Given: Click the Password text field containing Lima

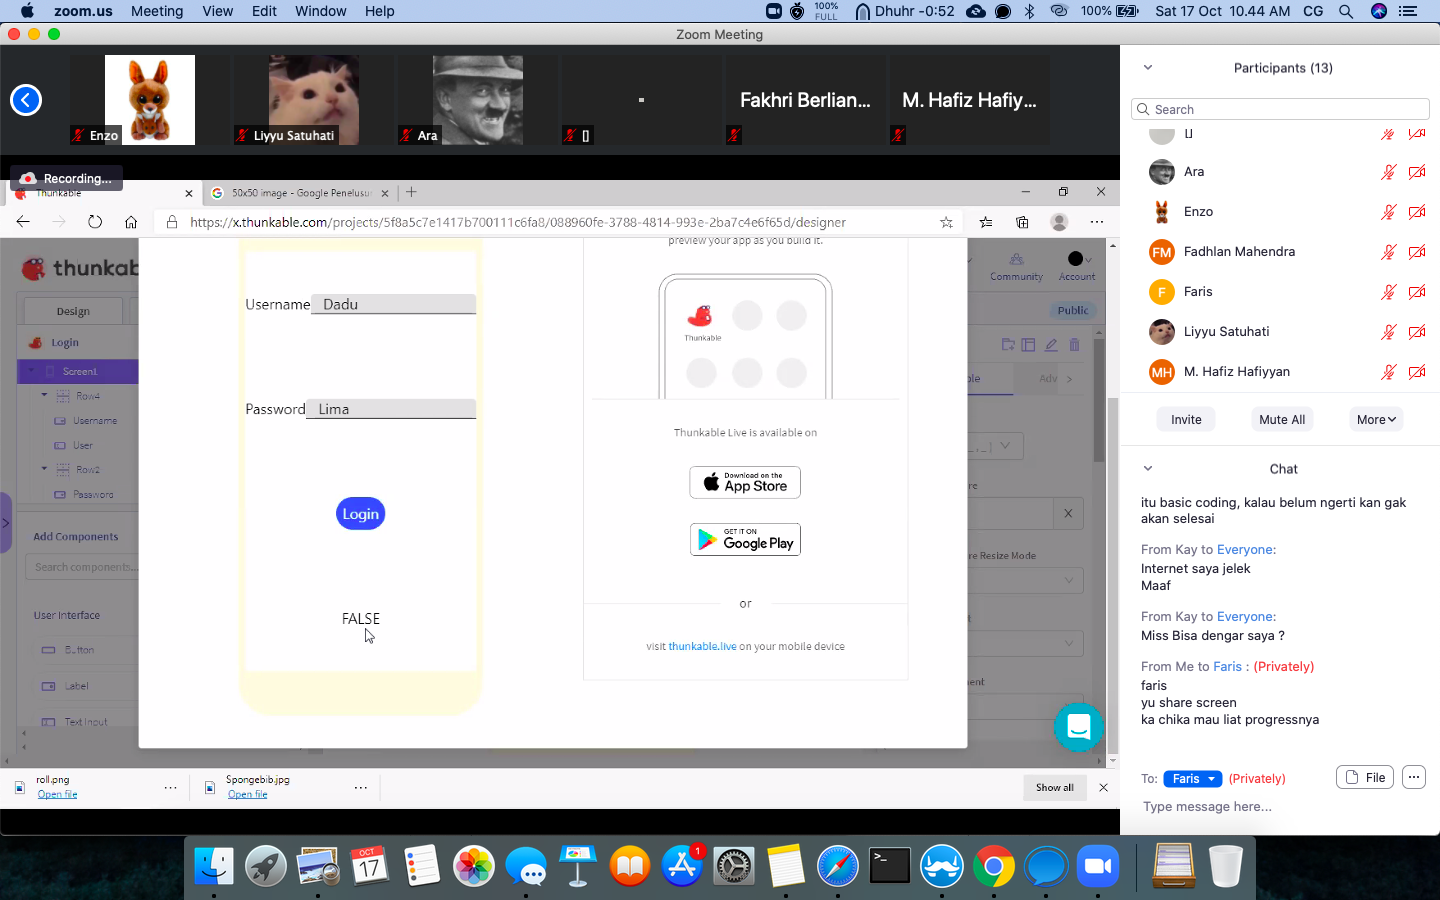Looking at the screenshot, I should point(391,409).
